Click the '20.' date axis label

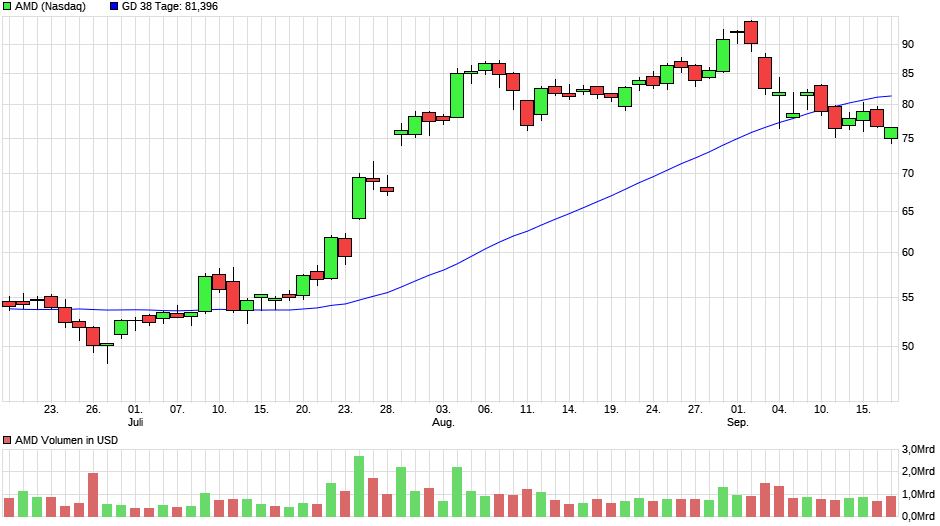(x=303, y=410)
